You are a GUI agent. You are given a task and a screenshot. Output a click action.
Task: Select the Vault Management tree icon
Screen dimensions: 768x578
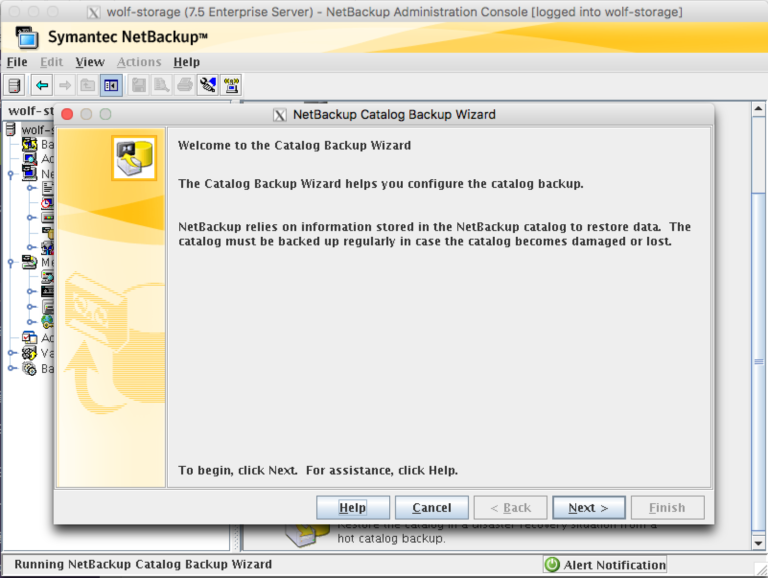29,353
